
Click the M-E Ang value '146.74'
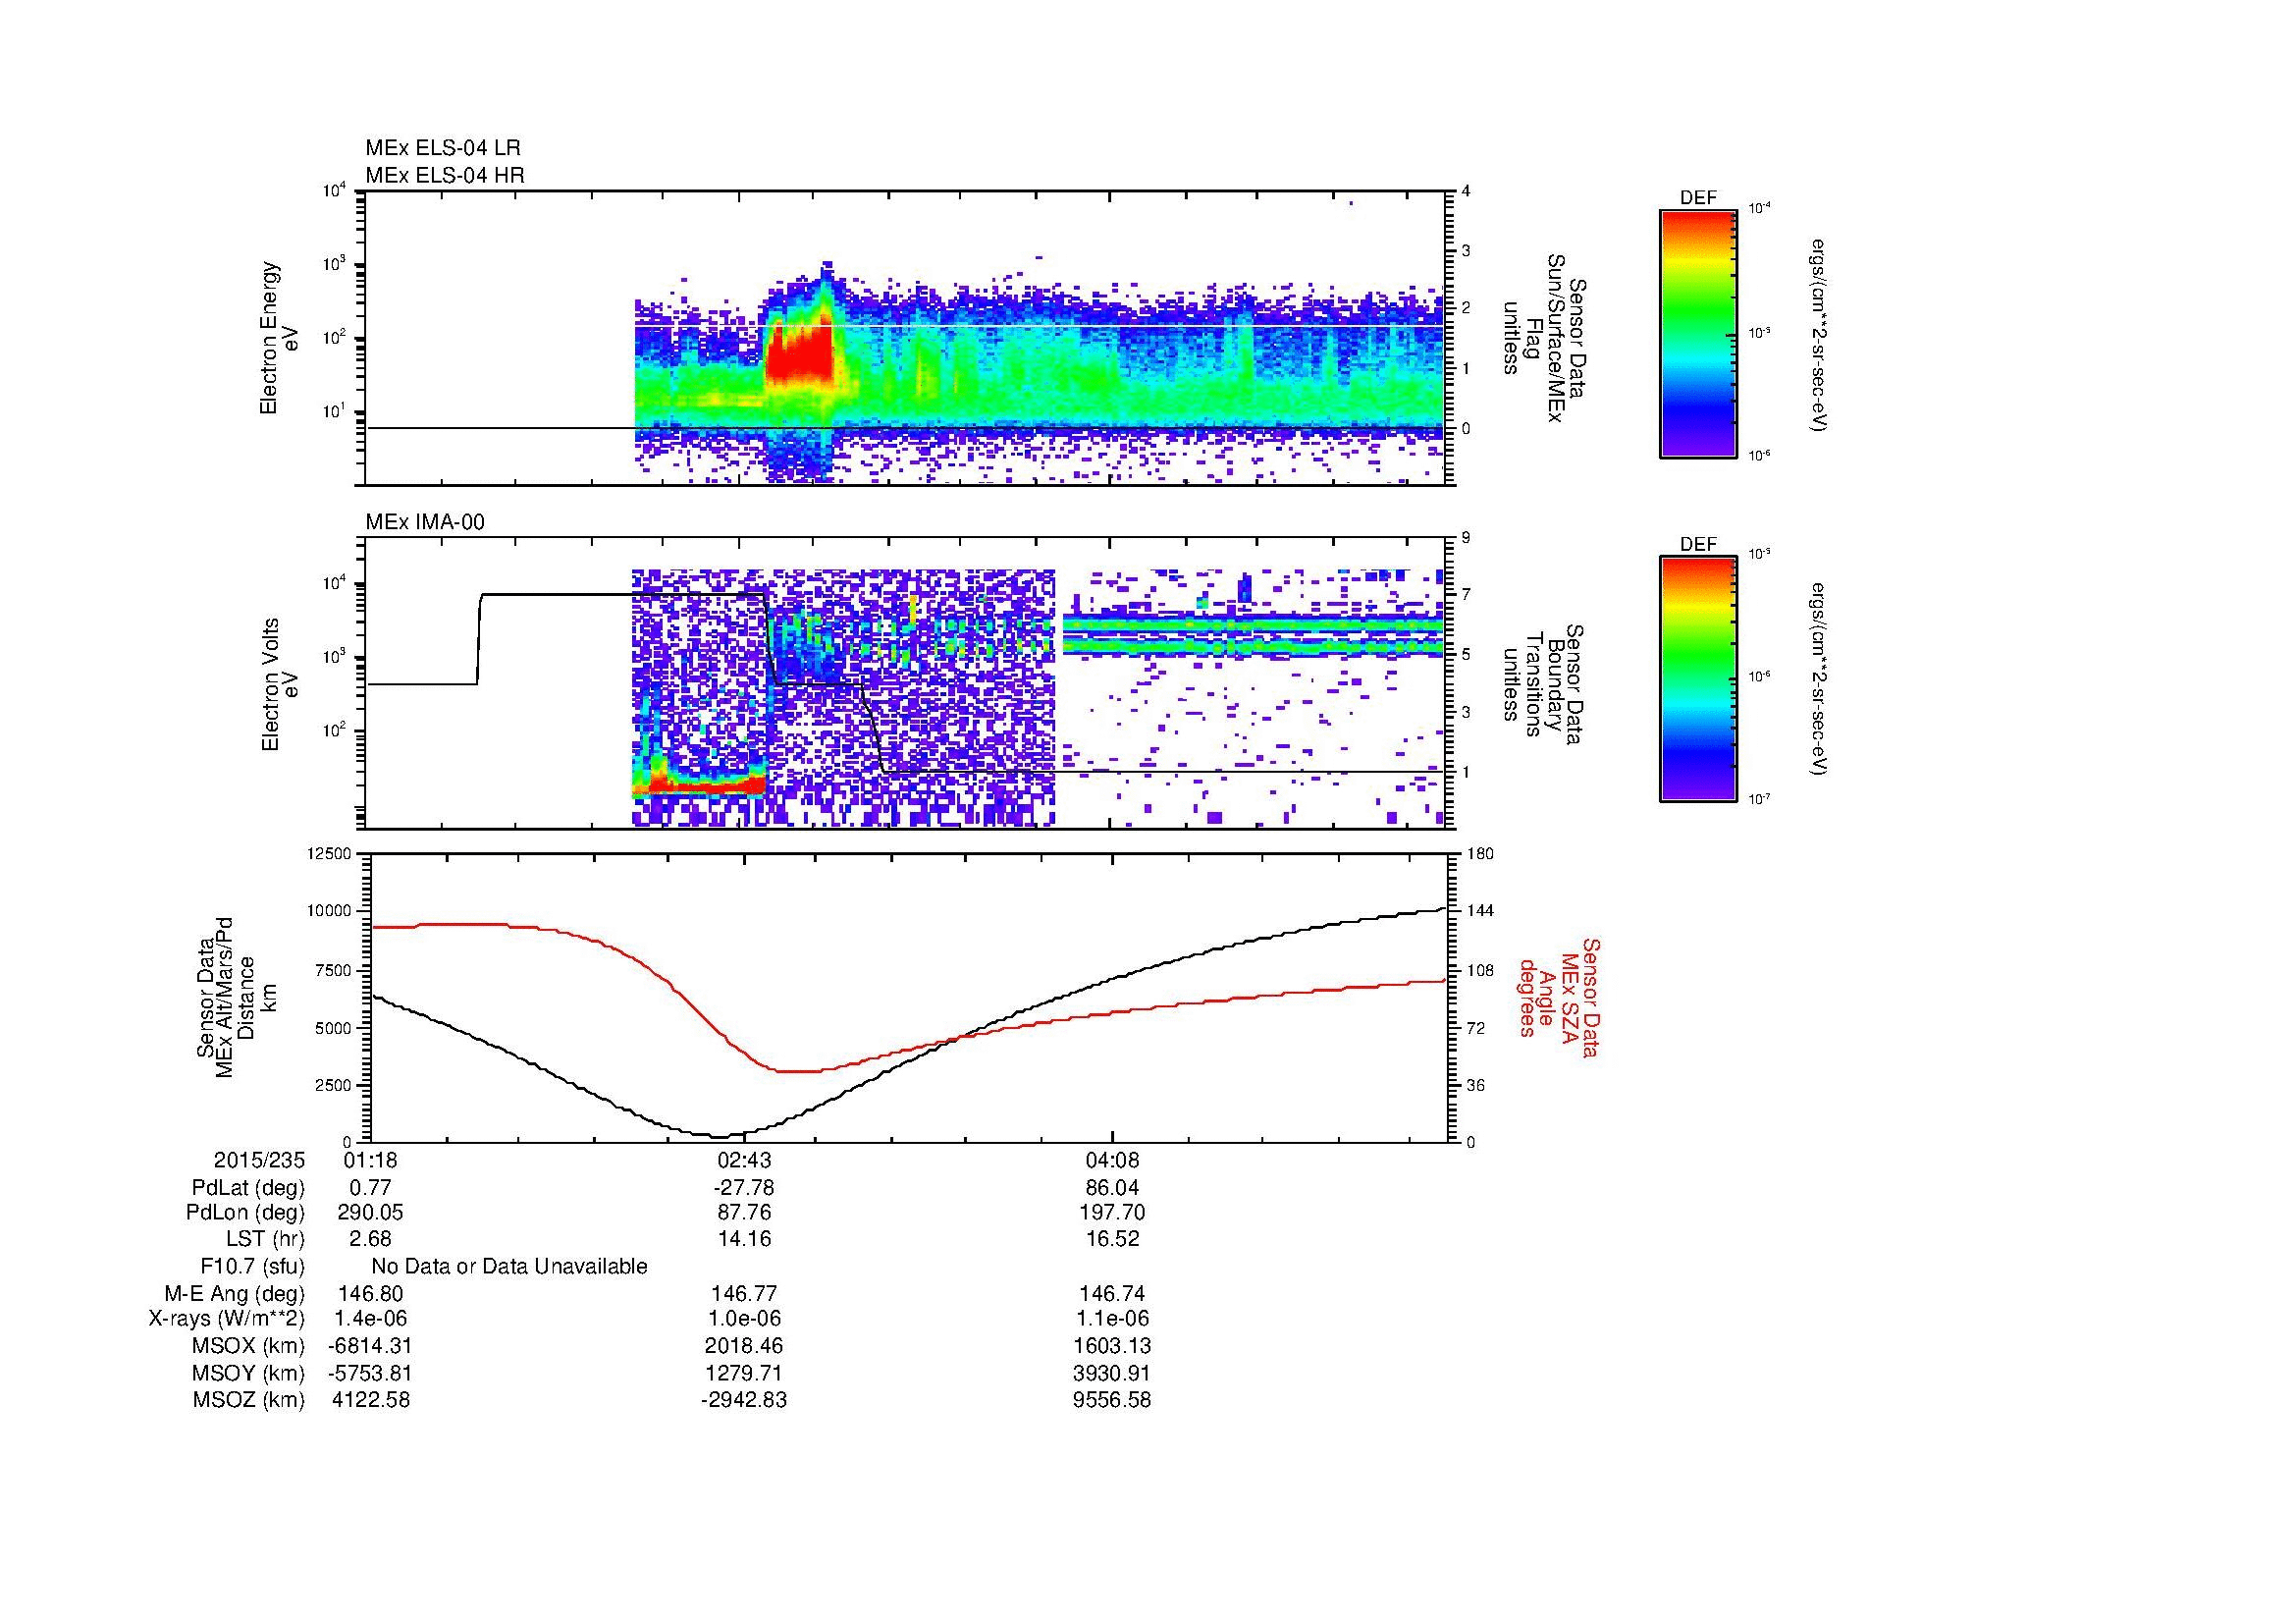[1112, 1294]
